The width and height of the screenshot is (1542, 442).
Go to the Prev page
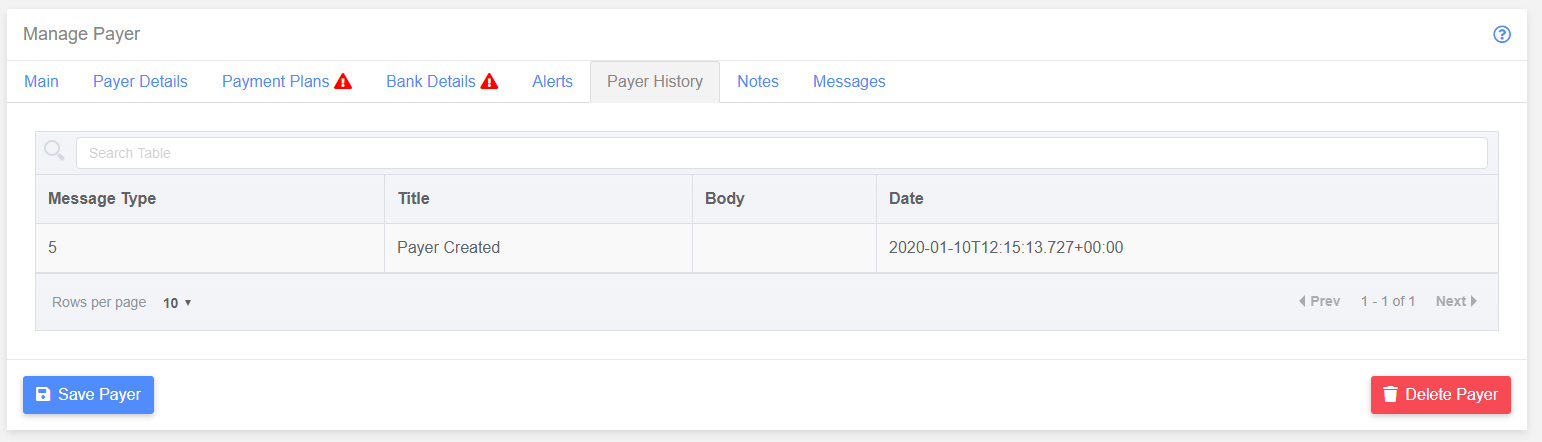(x=1319, y=301)
